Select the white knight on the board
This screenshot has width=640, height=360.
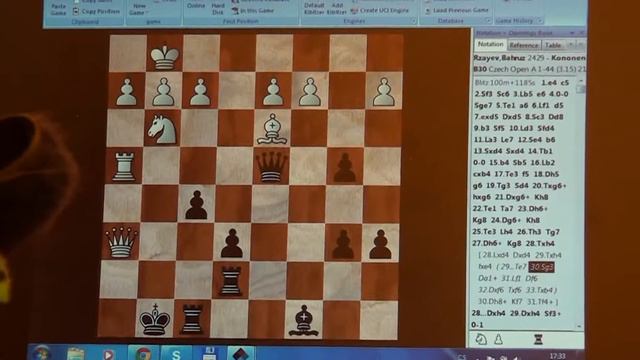tap(162, 129)
